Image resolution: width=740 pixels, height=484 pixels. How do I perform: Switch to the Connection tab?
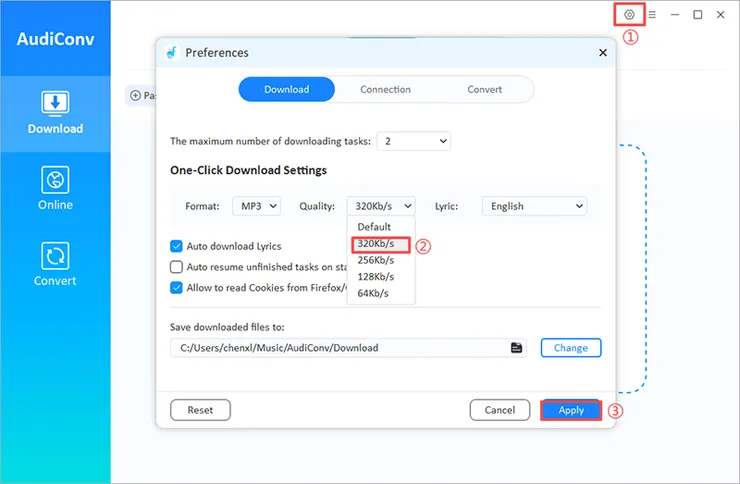tap(385, 90)
